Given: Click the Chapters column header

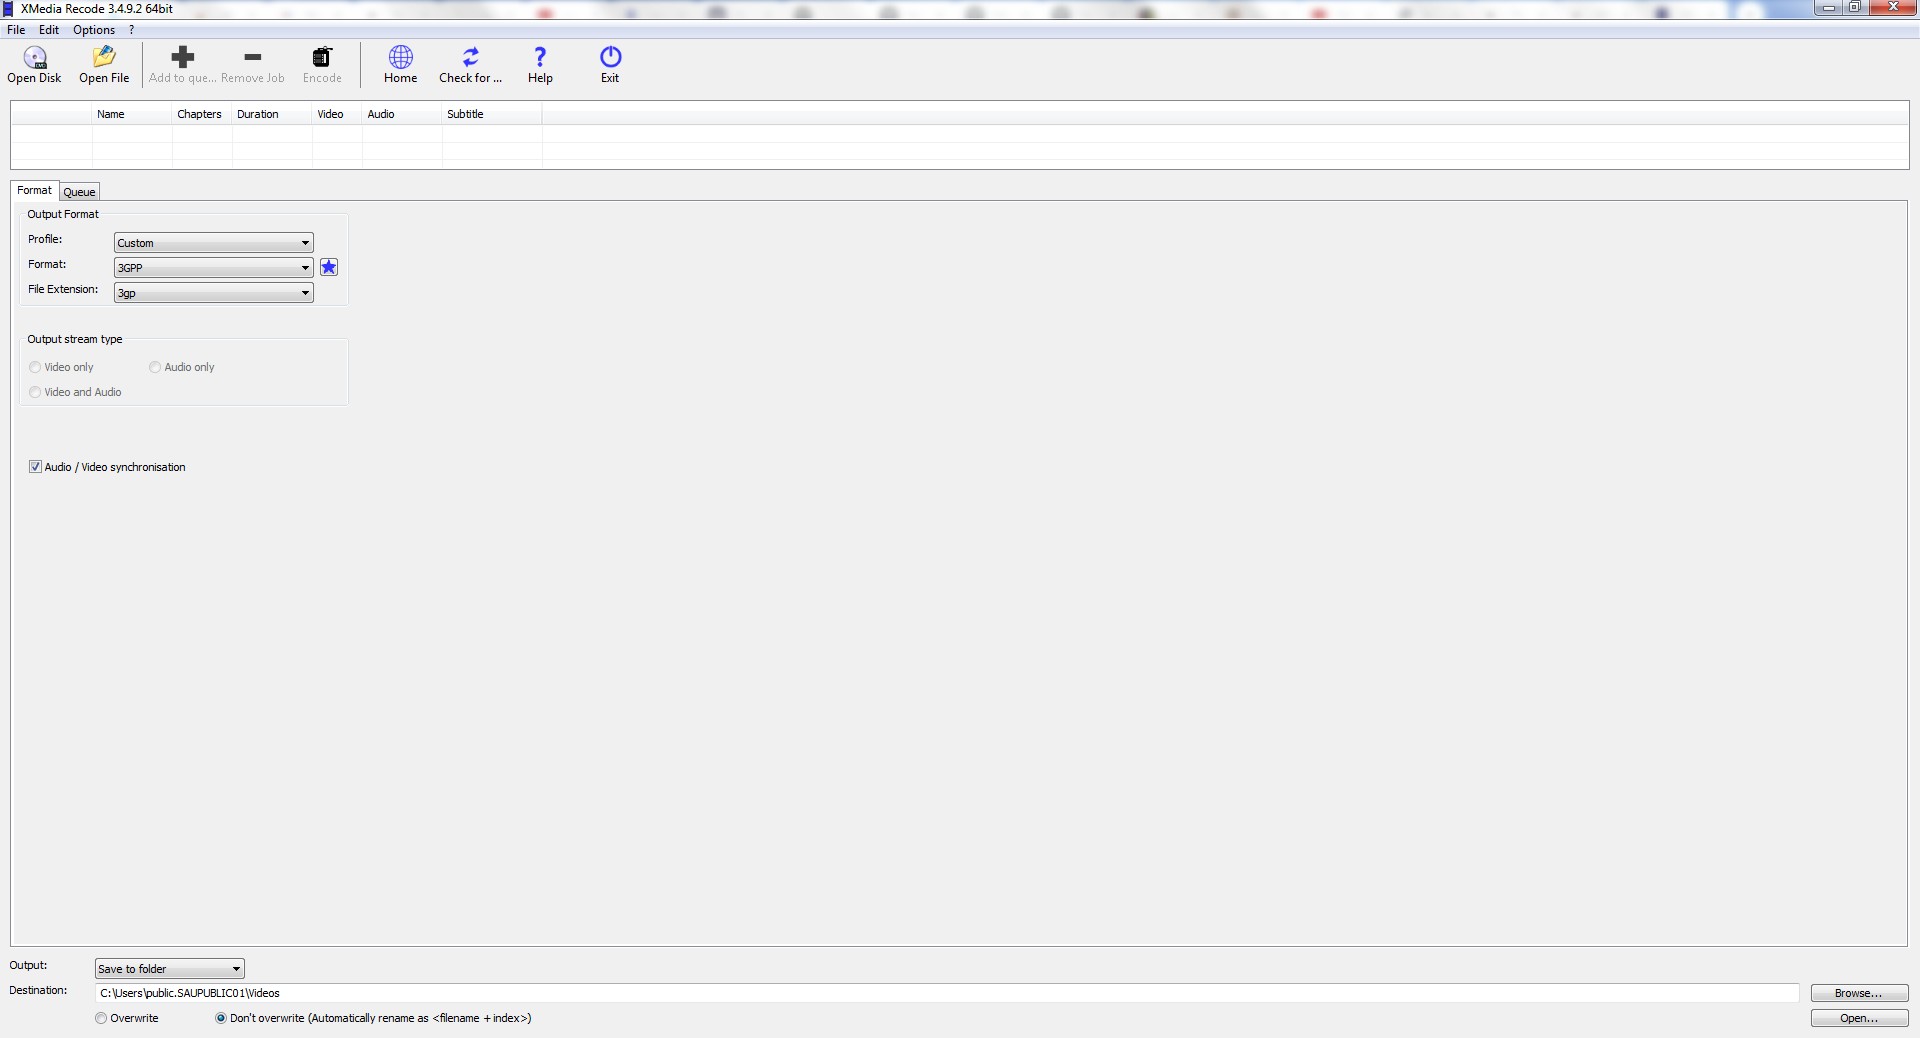Looking at the screenshot, I should click(x=202, y=114).
